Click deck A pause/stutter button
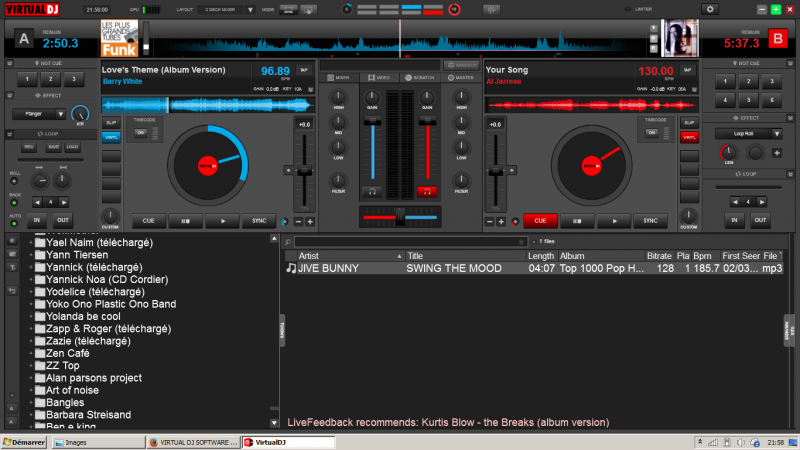The width and height of the screenshot is (800, 450). coord(186,221)
